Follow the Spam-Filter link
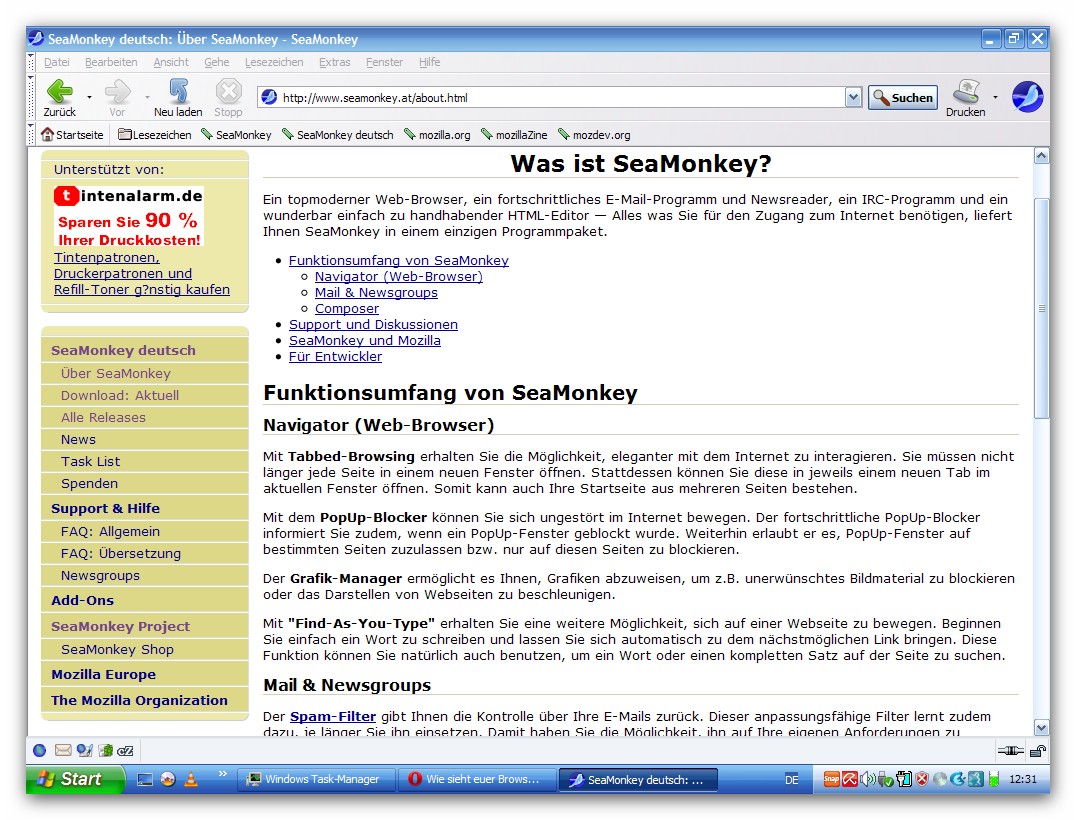1076x820 pixels. point(333,716)
